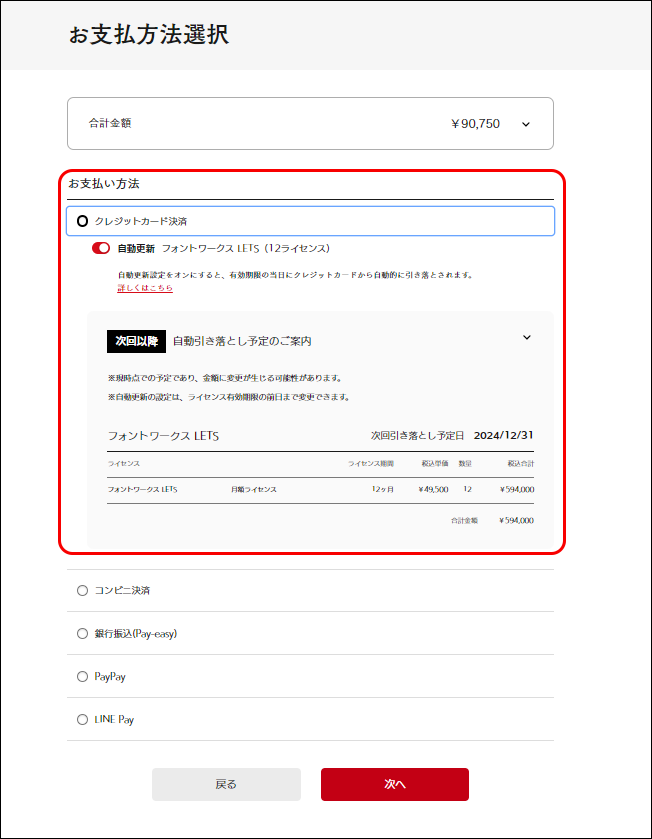Click the お支払方法選択 page heading
The height and width of the screenshot is (839, 652).
149,35
